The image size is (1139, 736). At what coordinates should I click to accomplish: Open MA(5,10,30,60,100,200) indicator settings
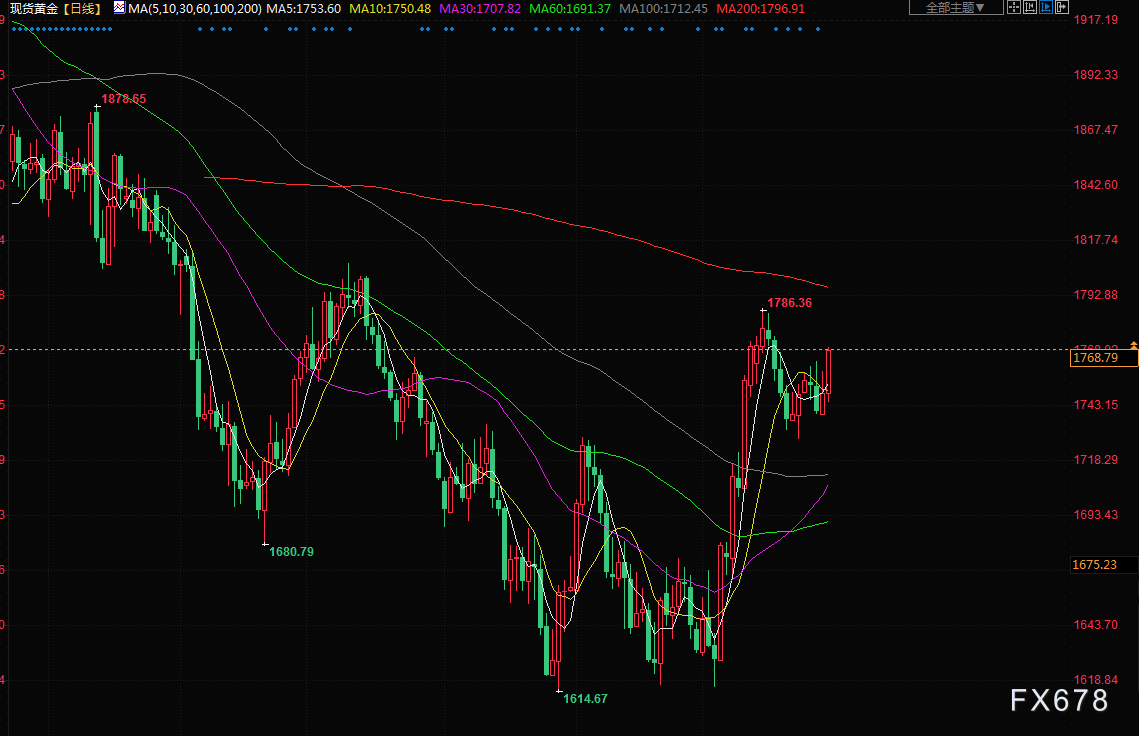(195, 9)
